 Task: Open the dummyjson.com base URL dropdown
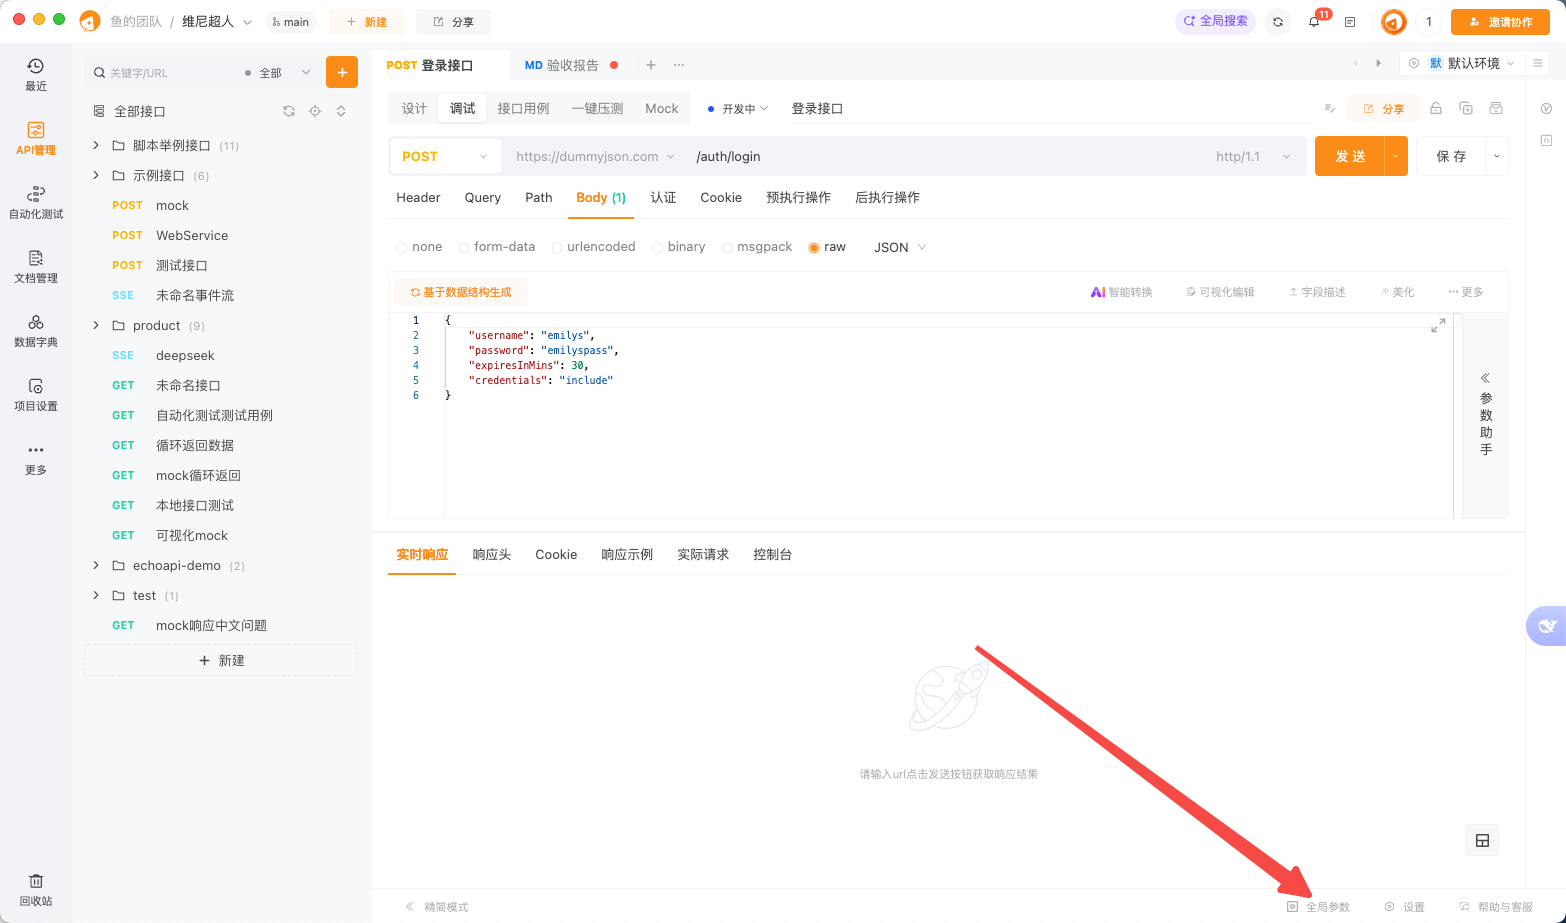[x=595, y=156]
